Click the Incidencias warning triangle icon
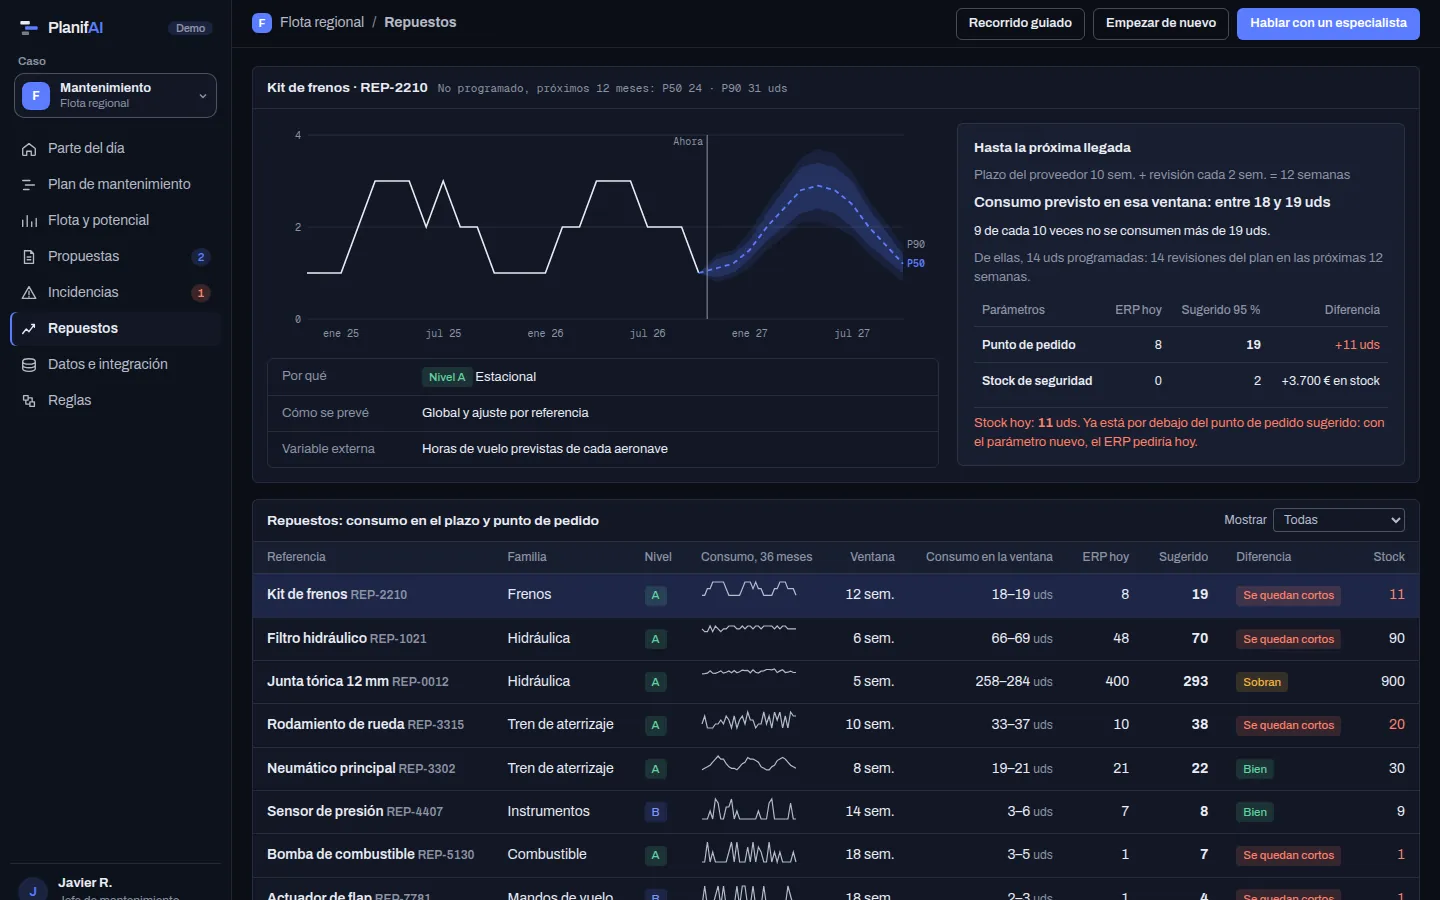Screen dimensions: 1440x900 coord(29,293)
